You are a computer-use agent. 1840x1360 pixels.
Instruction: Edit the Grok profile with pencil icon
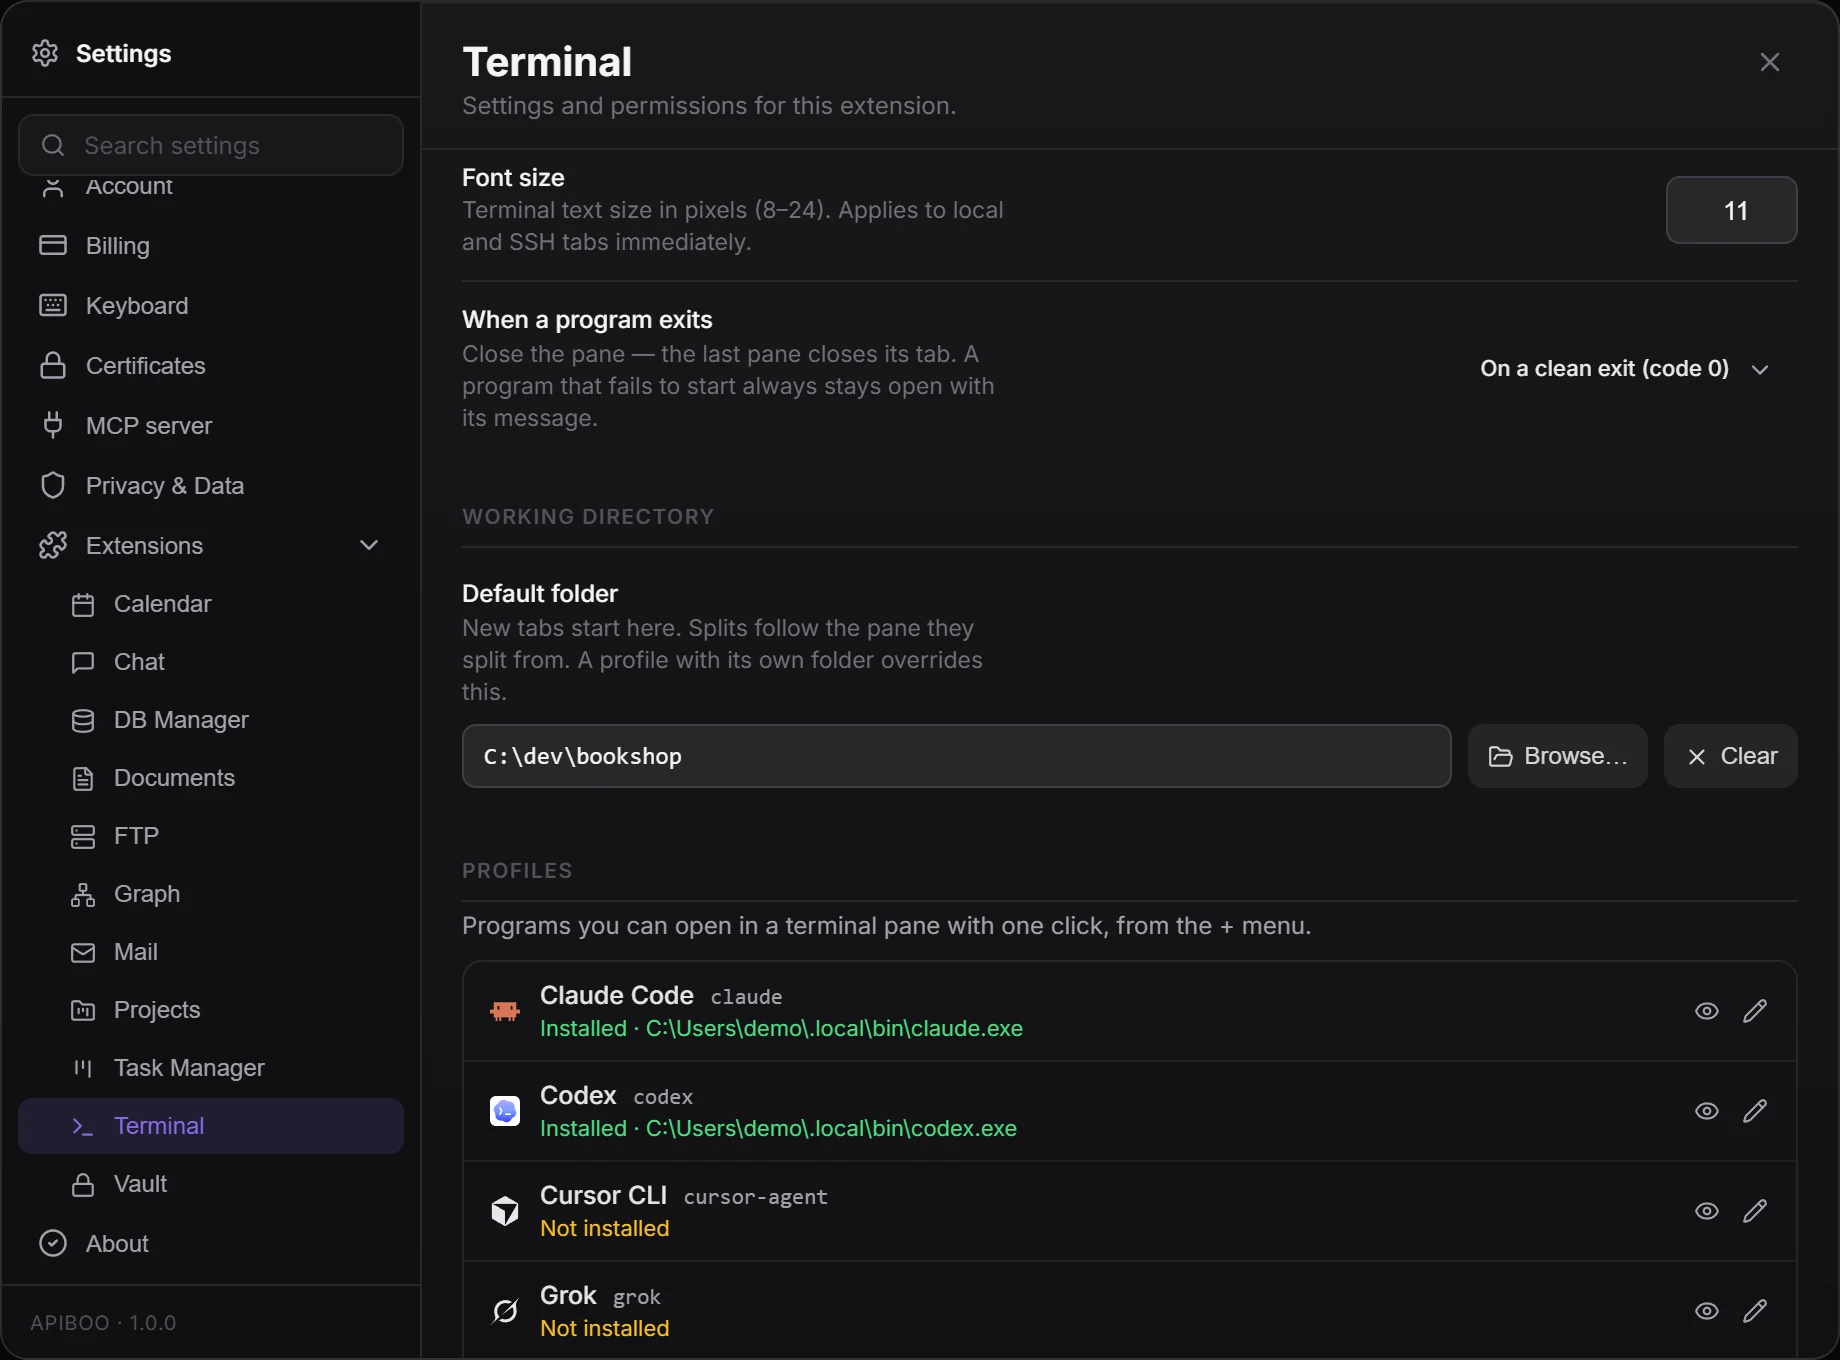coord(1755,1311)
